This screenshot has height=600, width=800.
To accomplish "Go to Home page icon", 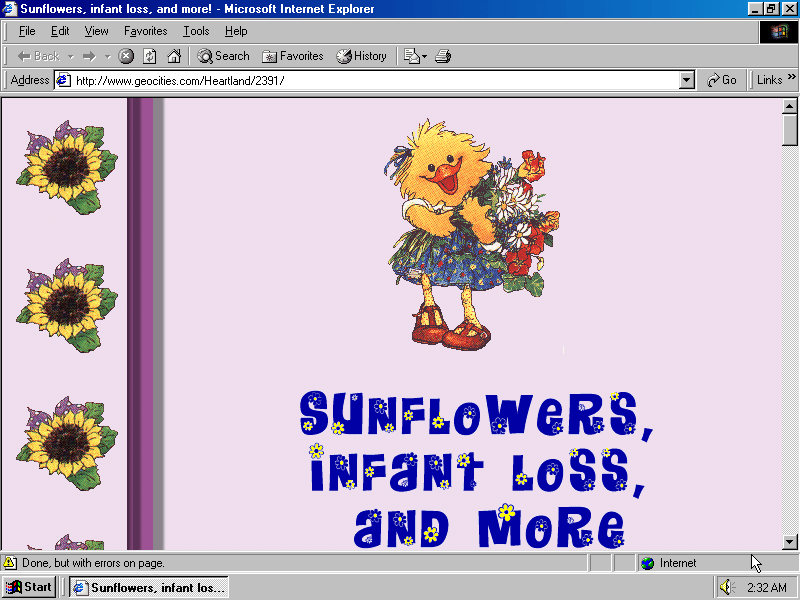I will [174, 56].
